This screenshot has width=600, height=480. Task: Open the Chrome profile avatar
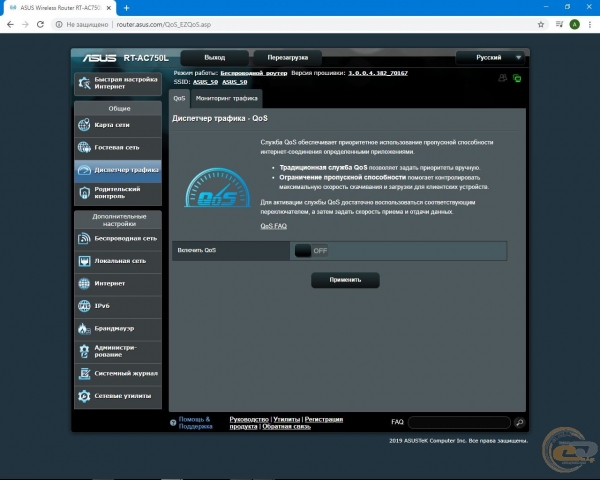click(574, 24)
